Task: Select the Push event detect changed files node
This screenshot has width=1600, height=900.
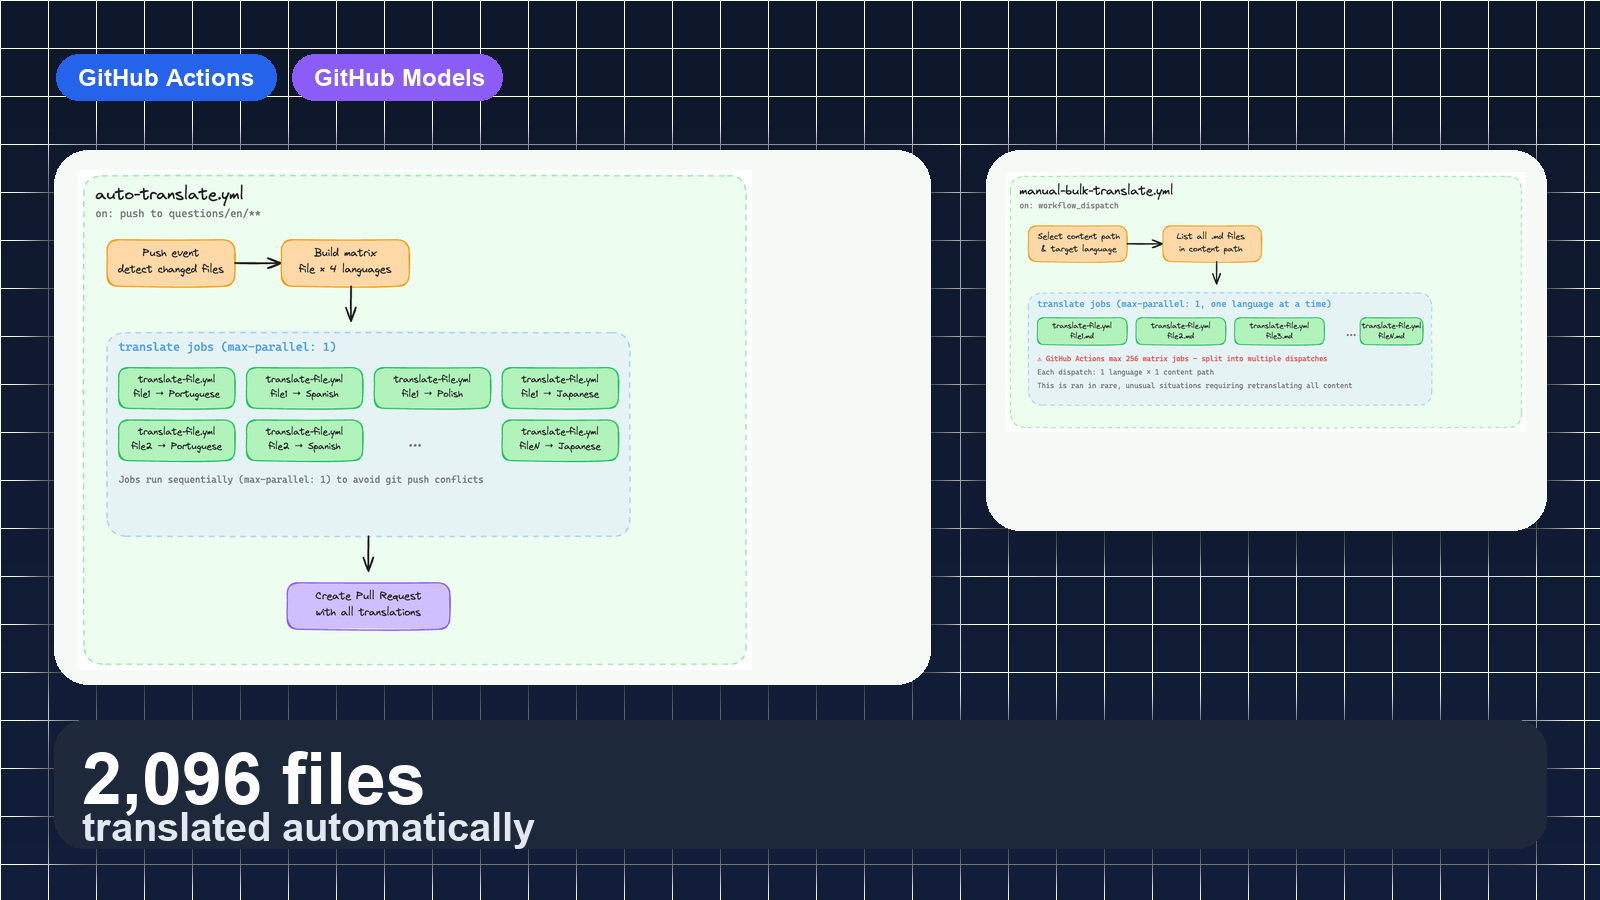Action: pos(172,262)
